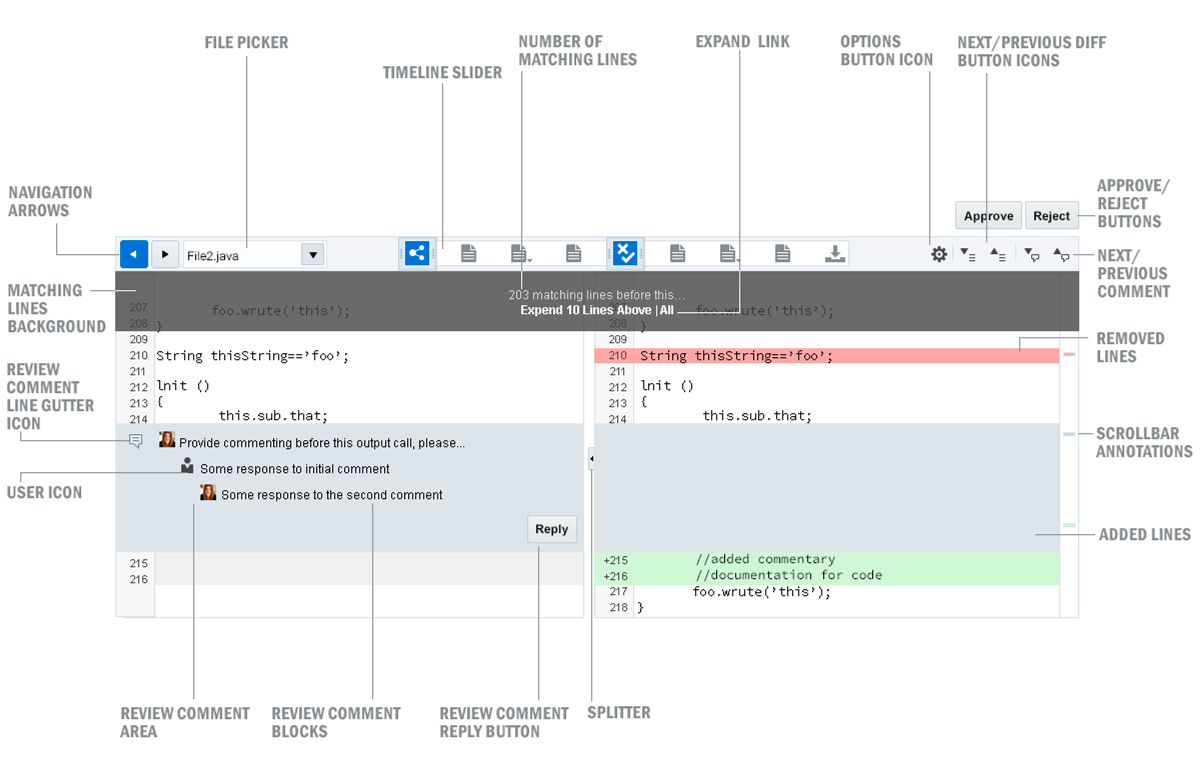Image resolution: width=1200 pixels, height=770 pixels.
Task: Click the download icon on the timeline
Action: click(x=834, y=254)
